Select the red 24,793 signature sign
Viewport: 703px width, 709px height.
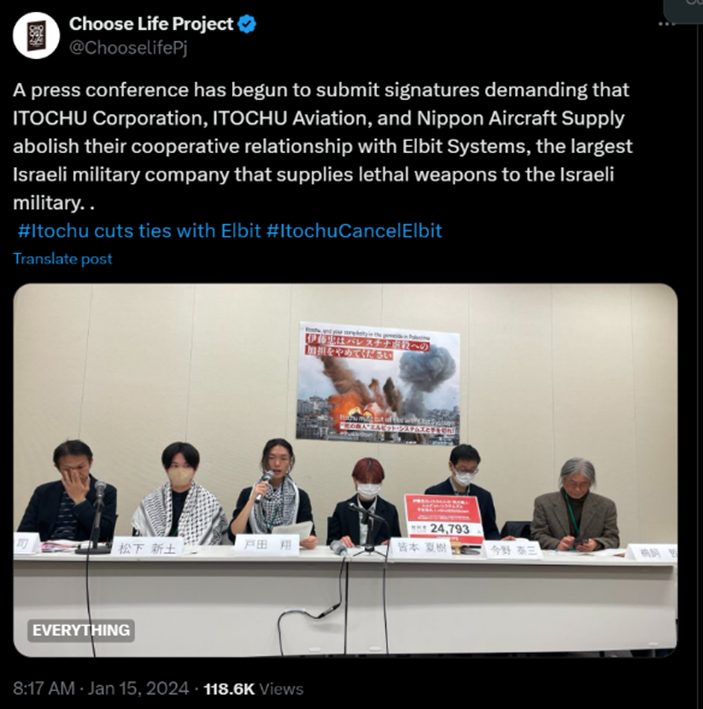pyautogui.click(x=444, y=517)
